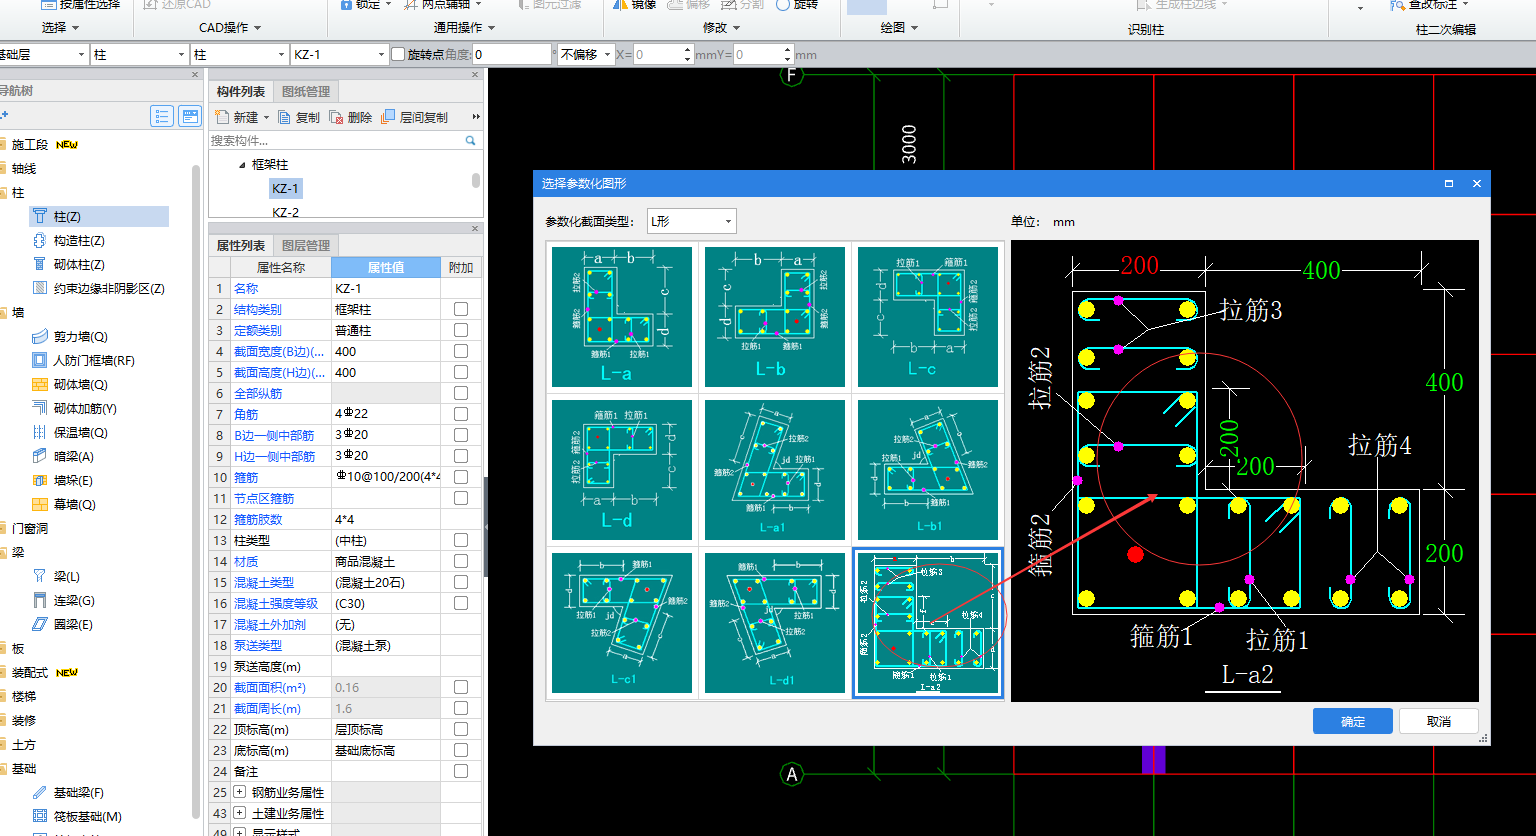The width and height of the screenshot is (1536, 836).
Task: Select the 砌体墙(Q) masonry wall icon
Action: click(x=40, y=384)
